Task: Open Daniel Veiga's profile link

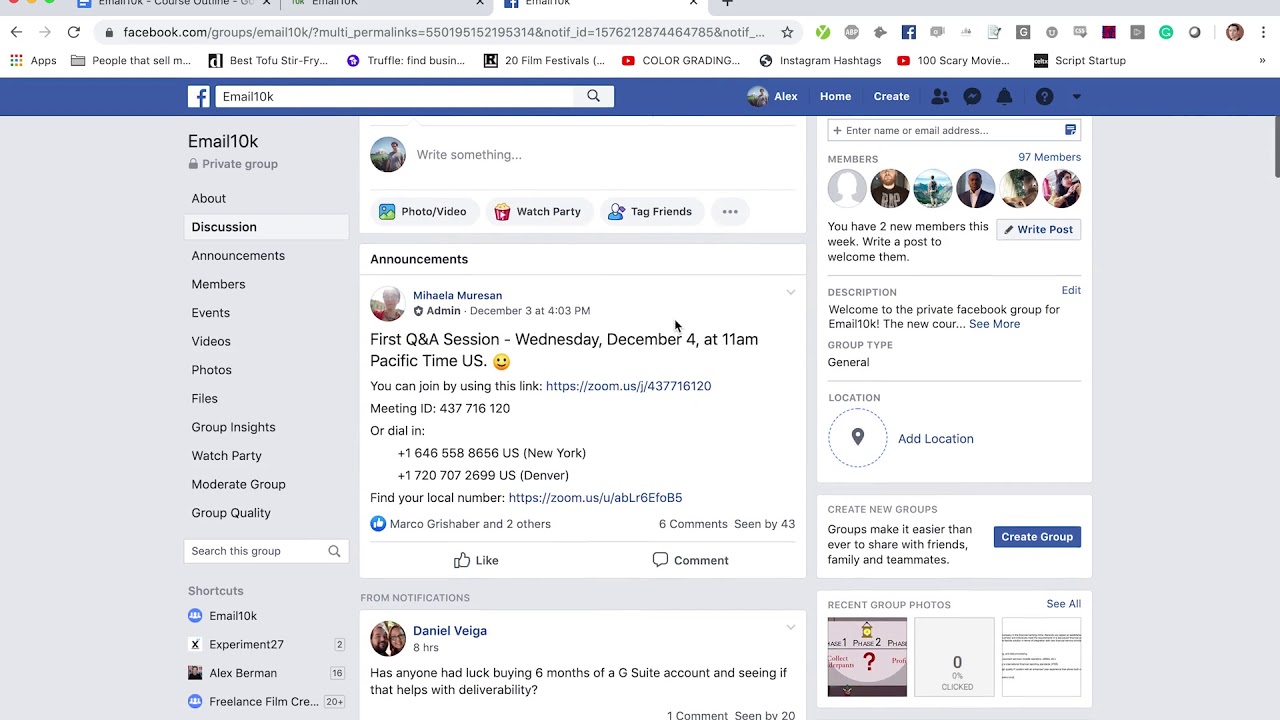Action: tap(450, 631)
